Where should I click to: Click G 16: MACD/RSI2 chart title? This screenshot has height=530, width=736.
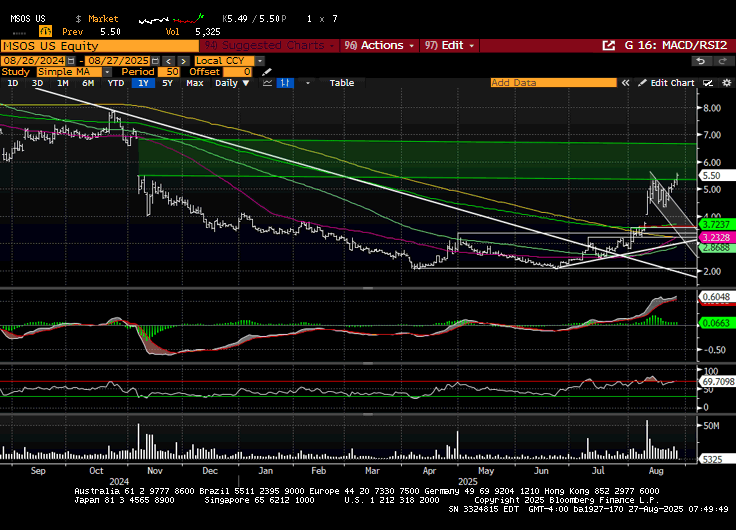click(x=675, y=46)
